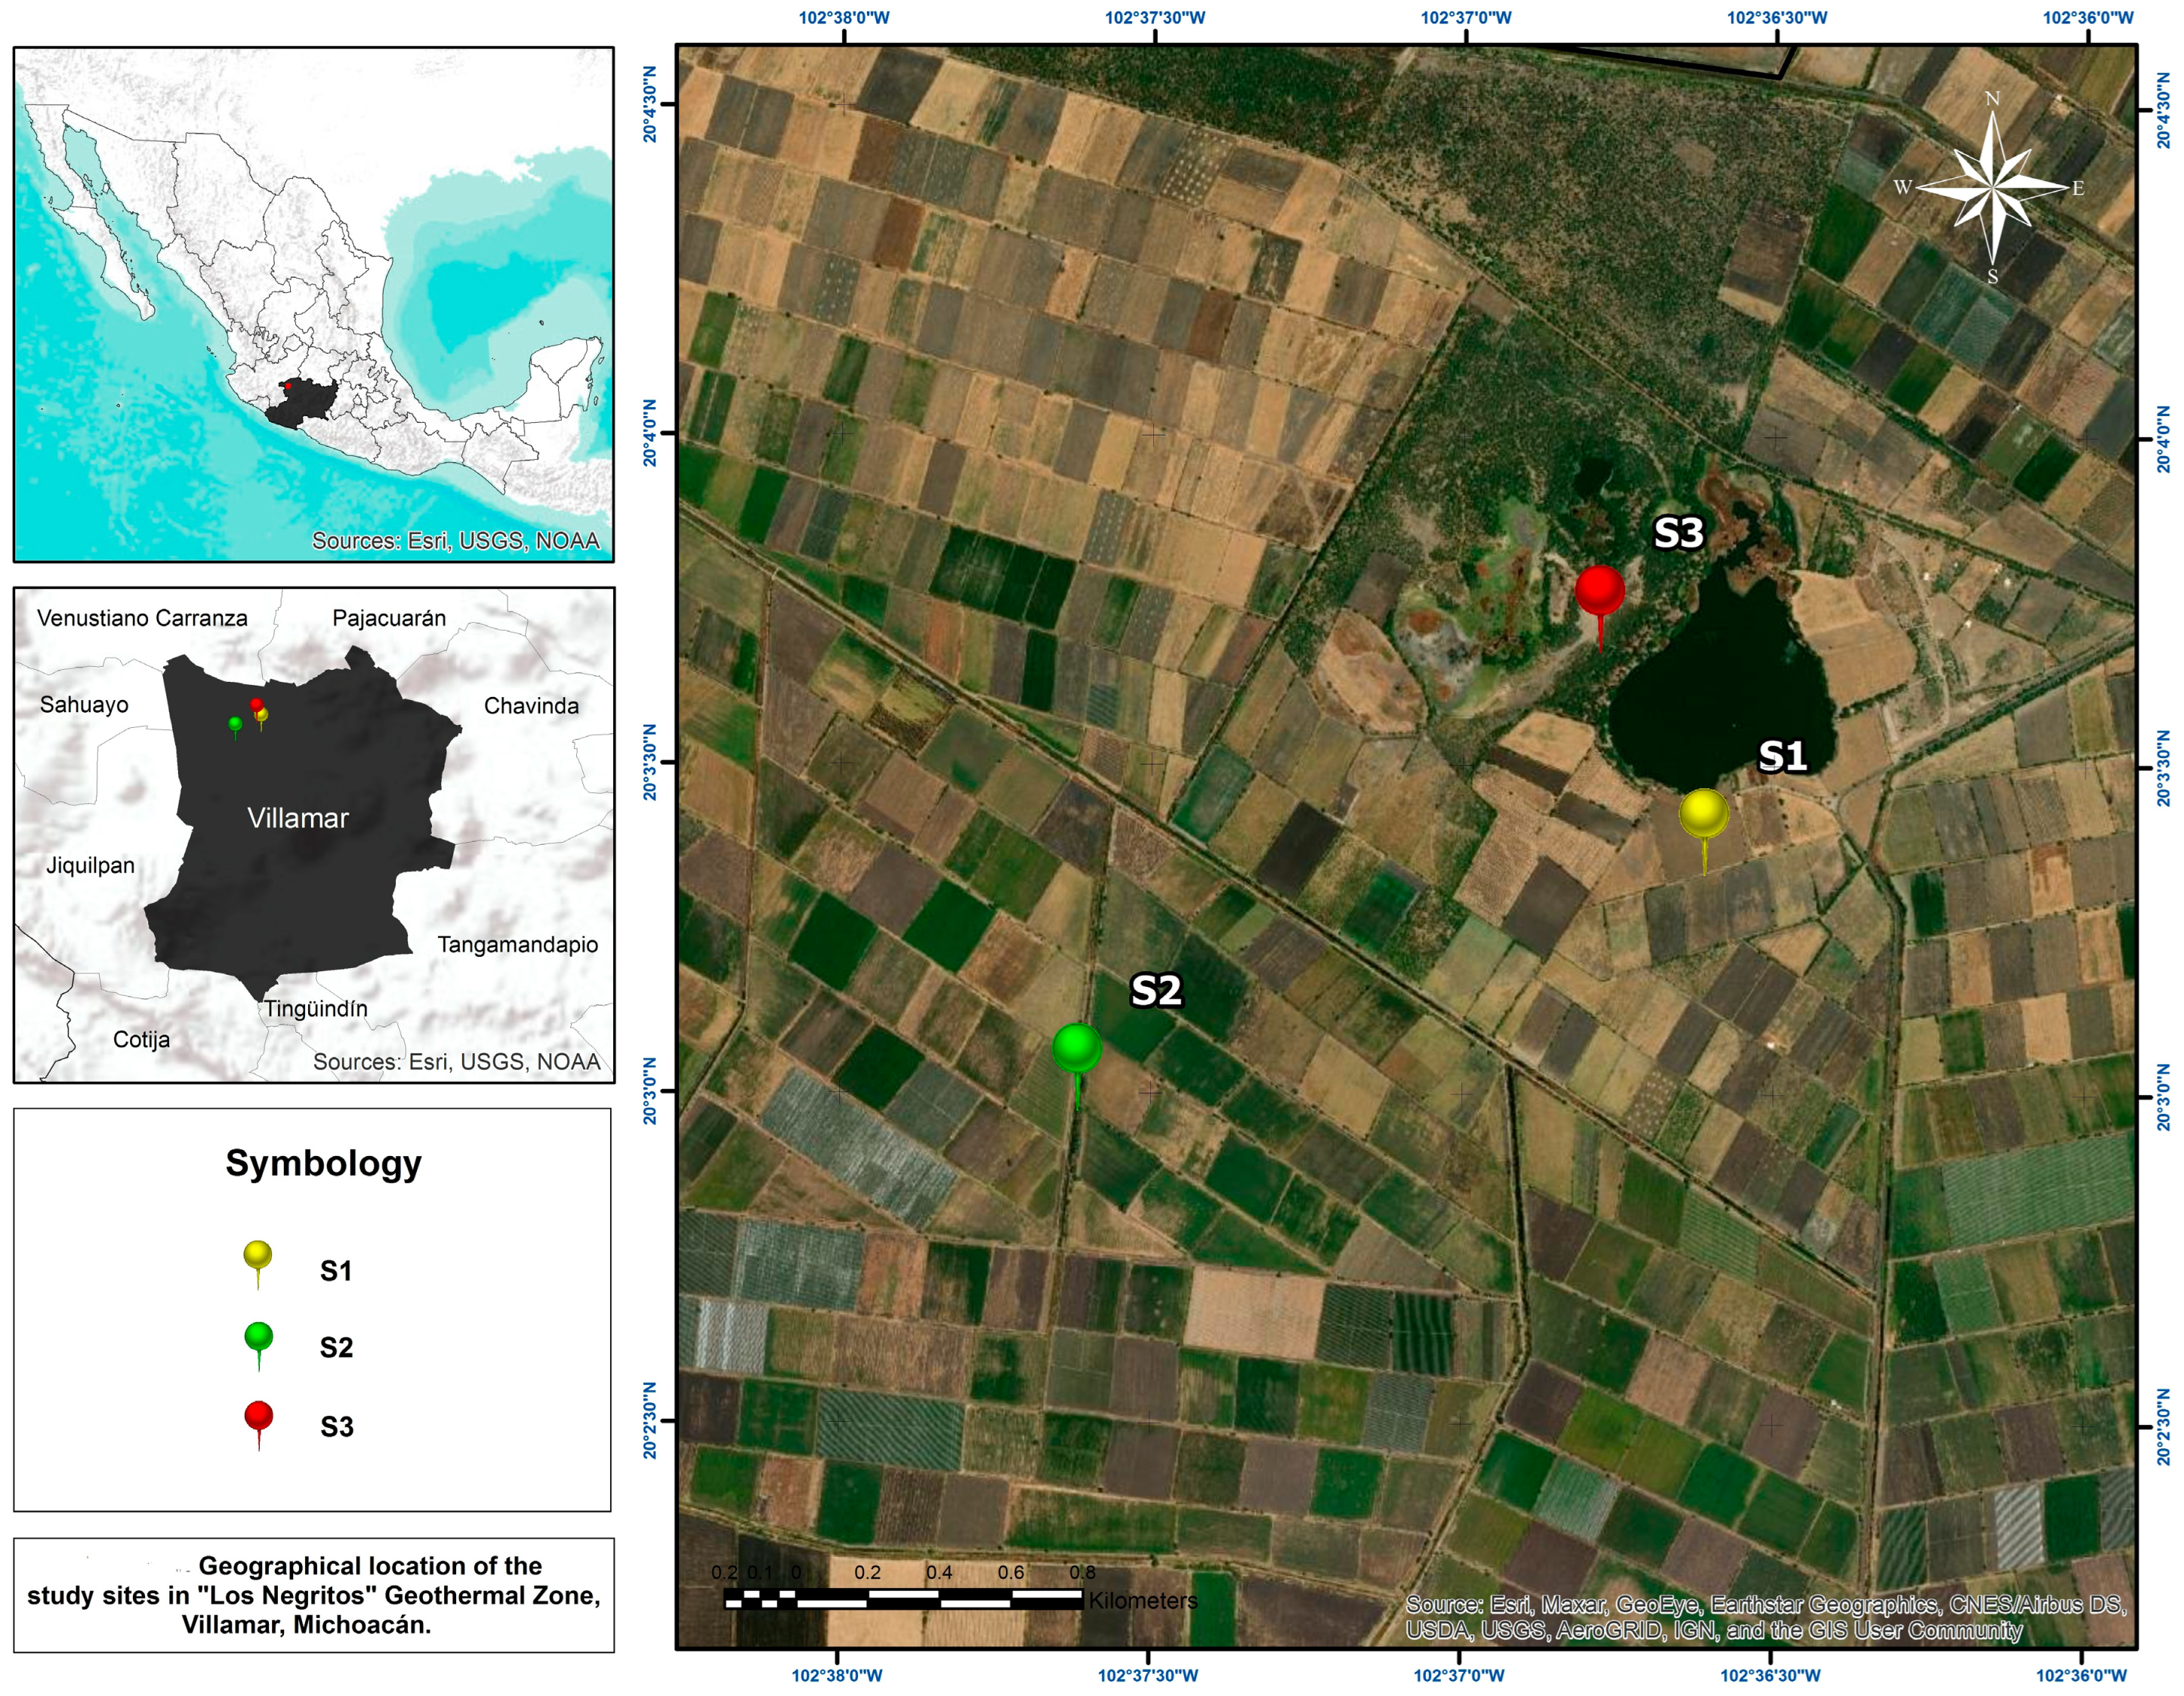Click left axis label 20°3'0"N
The height and width of the screenshot is (1696, 2184).
point(651,1091)
